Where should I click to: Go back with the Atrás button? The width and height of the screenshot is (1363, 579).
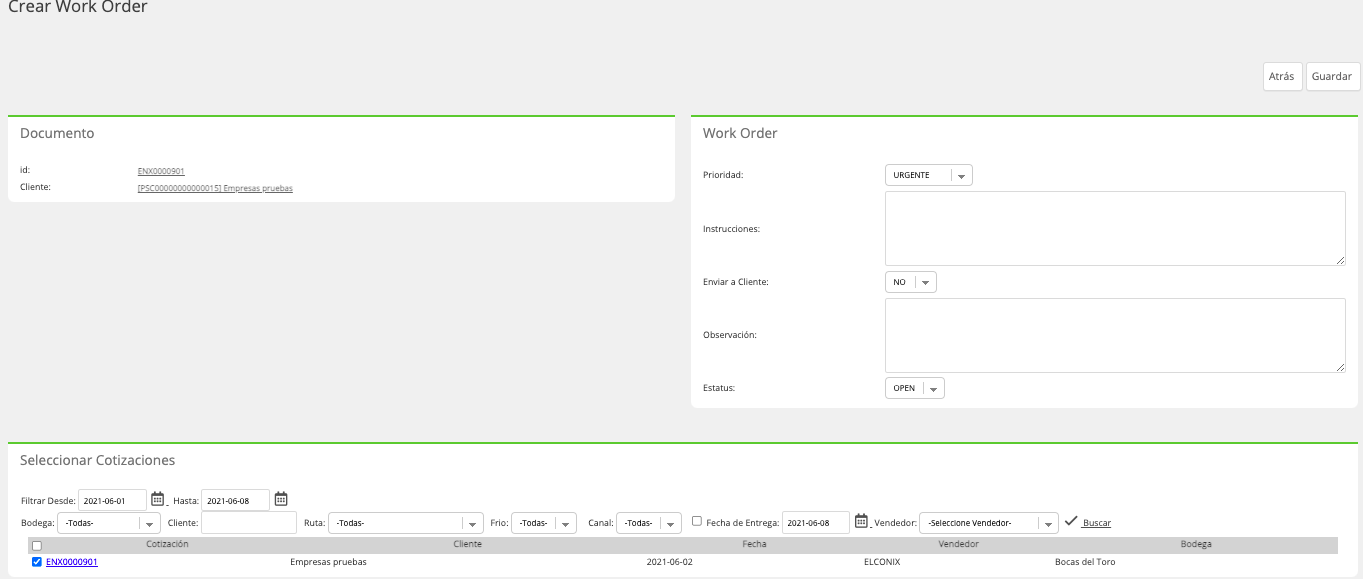click(1283, 76)
